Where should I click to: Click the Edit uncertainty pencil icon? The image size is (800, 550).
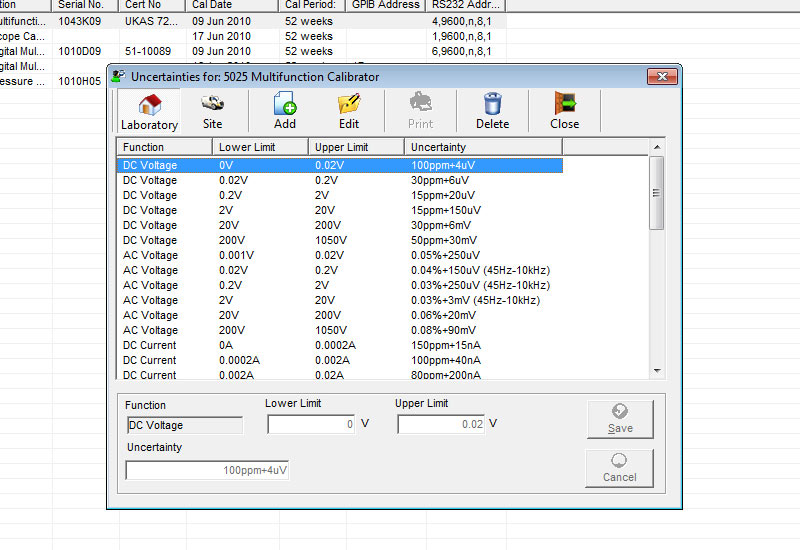pos(348,104)
